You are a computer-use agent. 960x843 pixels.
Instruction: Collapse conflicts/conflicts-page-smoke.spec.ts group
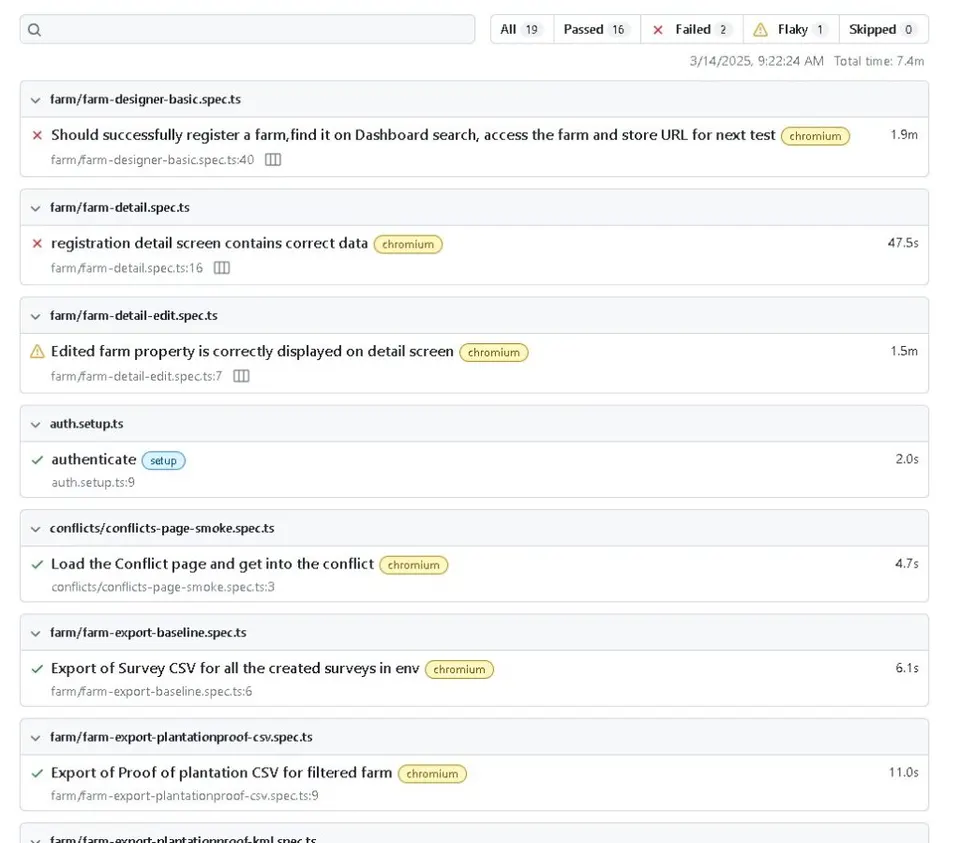pyautogui.click(x=36, y=529)
